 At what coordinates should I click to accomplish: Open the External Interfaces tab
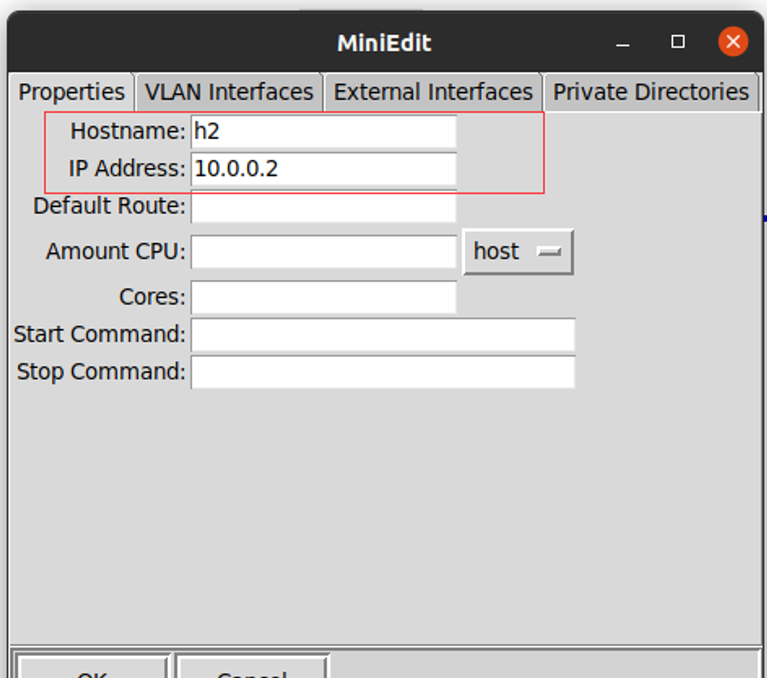pos(433,92)
